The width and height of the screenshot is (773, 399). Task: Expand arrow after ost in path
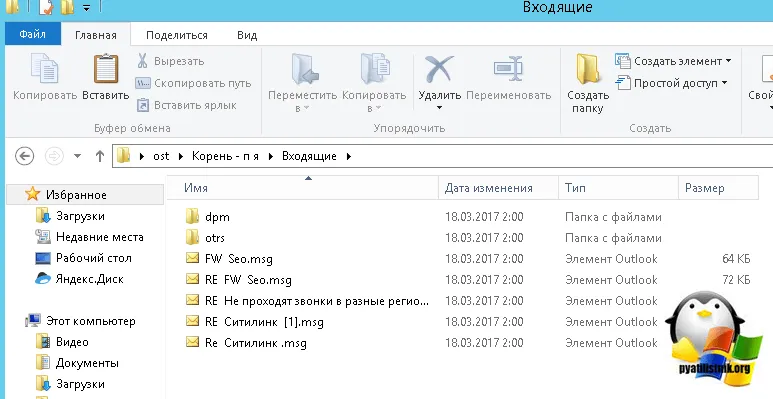click(x=181, y=156)
